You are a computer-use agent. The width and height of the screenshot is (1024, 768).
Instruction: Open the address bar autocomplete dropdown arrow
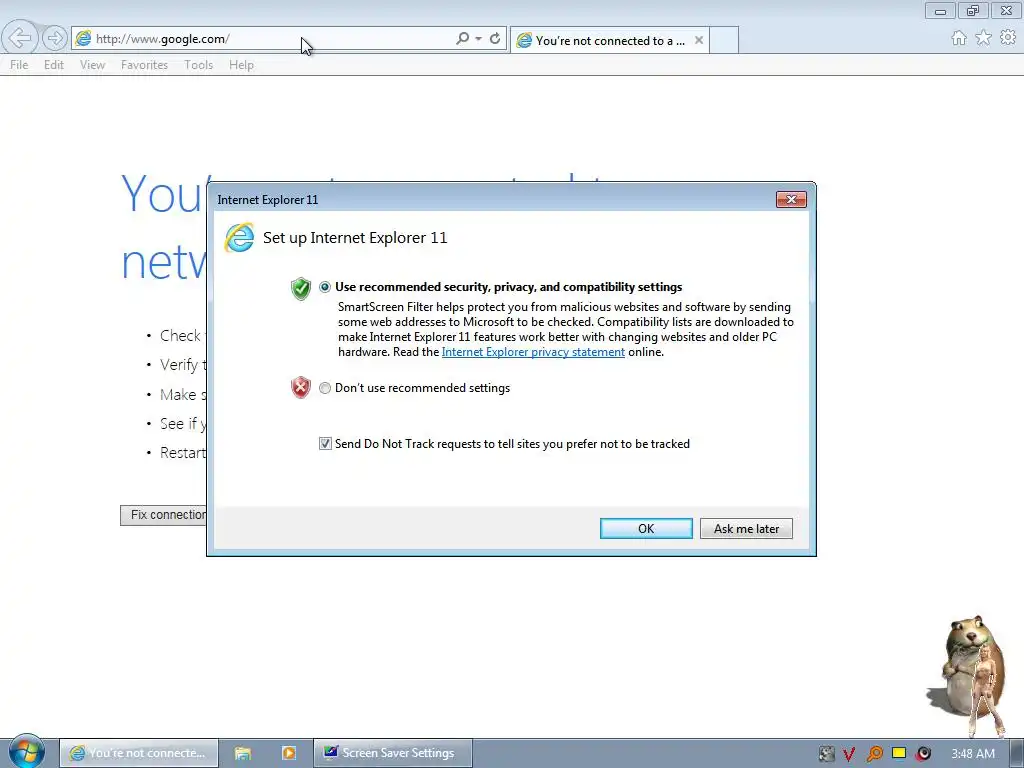click(479, 39)
